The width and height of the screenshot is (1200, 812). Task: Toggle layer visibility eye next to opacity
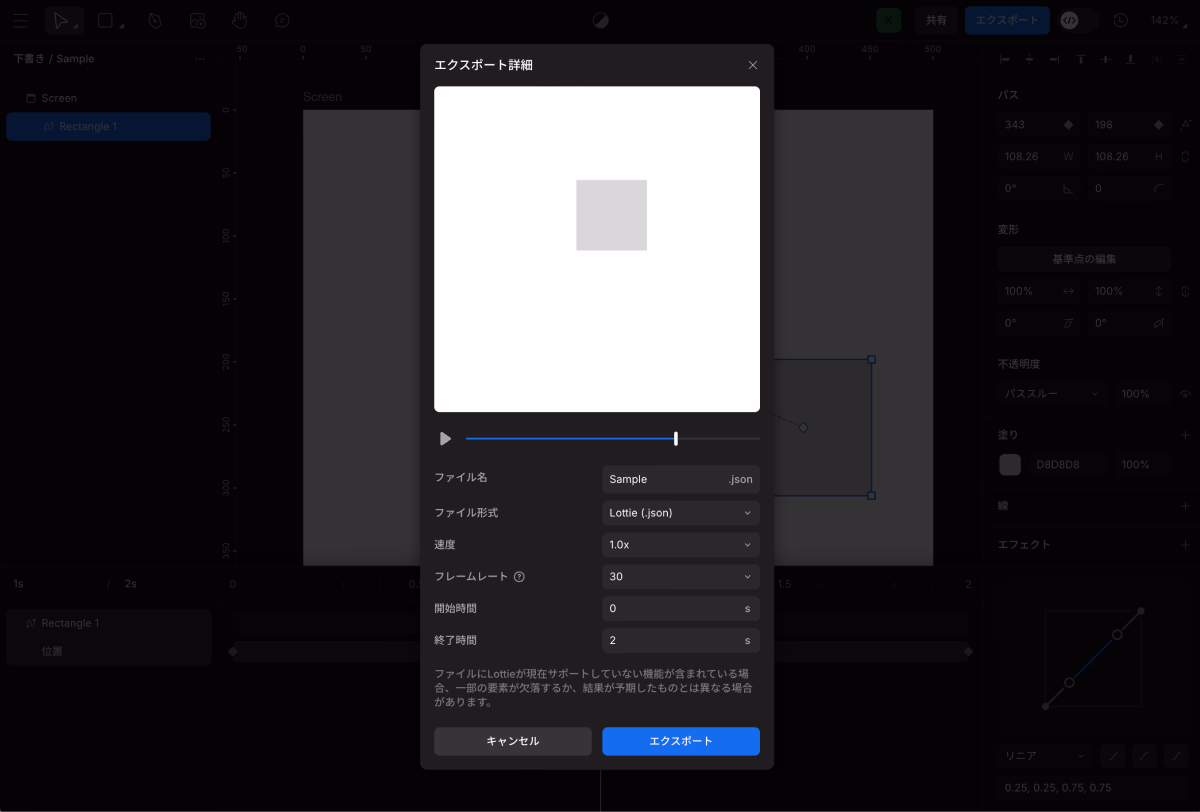pyautogui.click(x=1186, y=394)
